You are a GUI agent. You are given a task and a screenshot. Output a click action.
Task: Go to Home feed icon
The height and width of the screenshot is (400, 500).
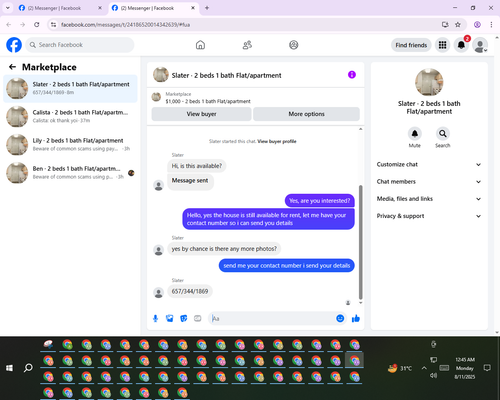[x=200, y=45]
